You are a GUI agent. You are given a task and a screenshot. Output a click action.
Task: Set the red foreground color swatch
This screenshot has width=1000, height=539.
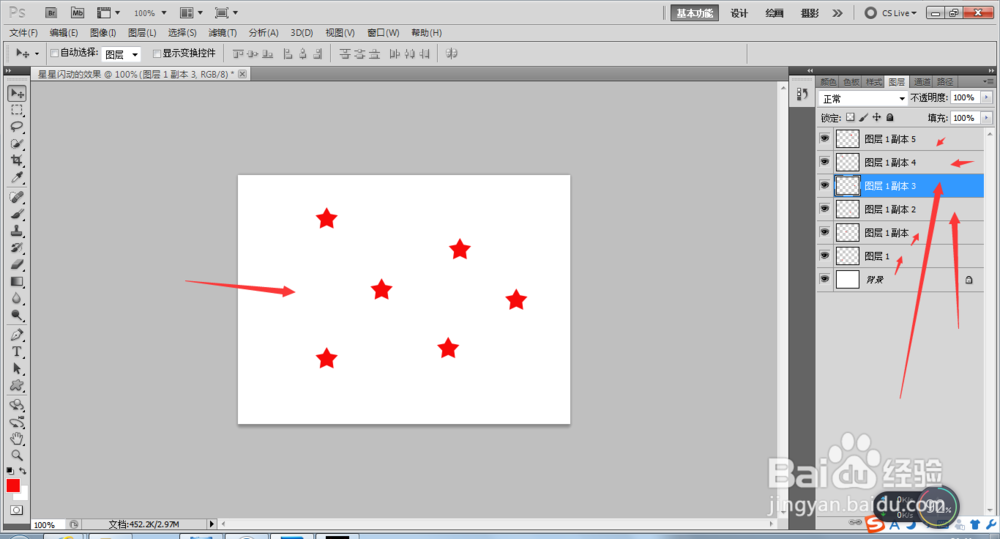tap(13, 485)
